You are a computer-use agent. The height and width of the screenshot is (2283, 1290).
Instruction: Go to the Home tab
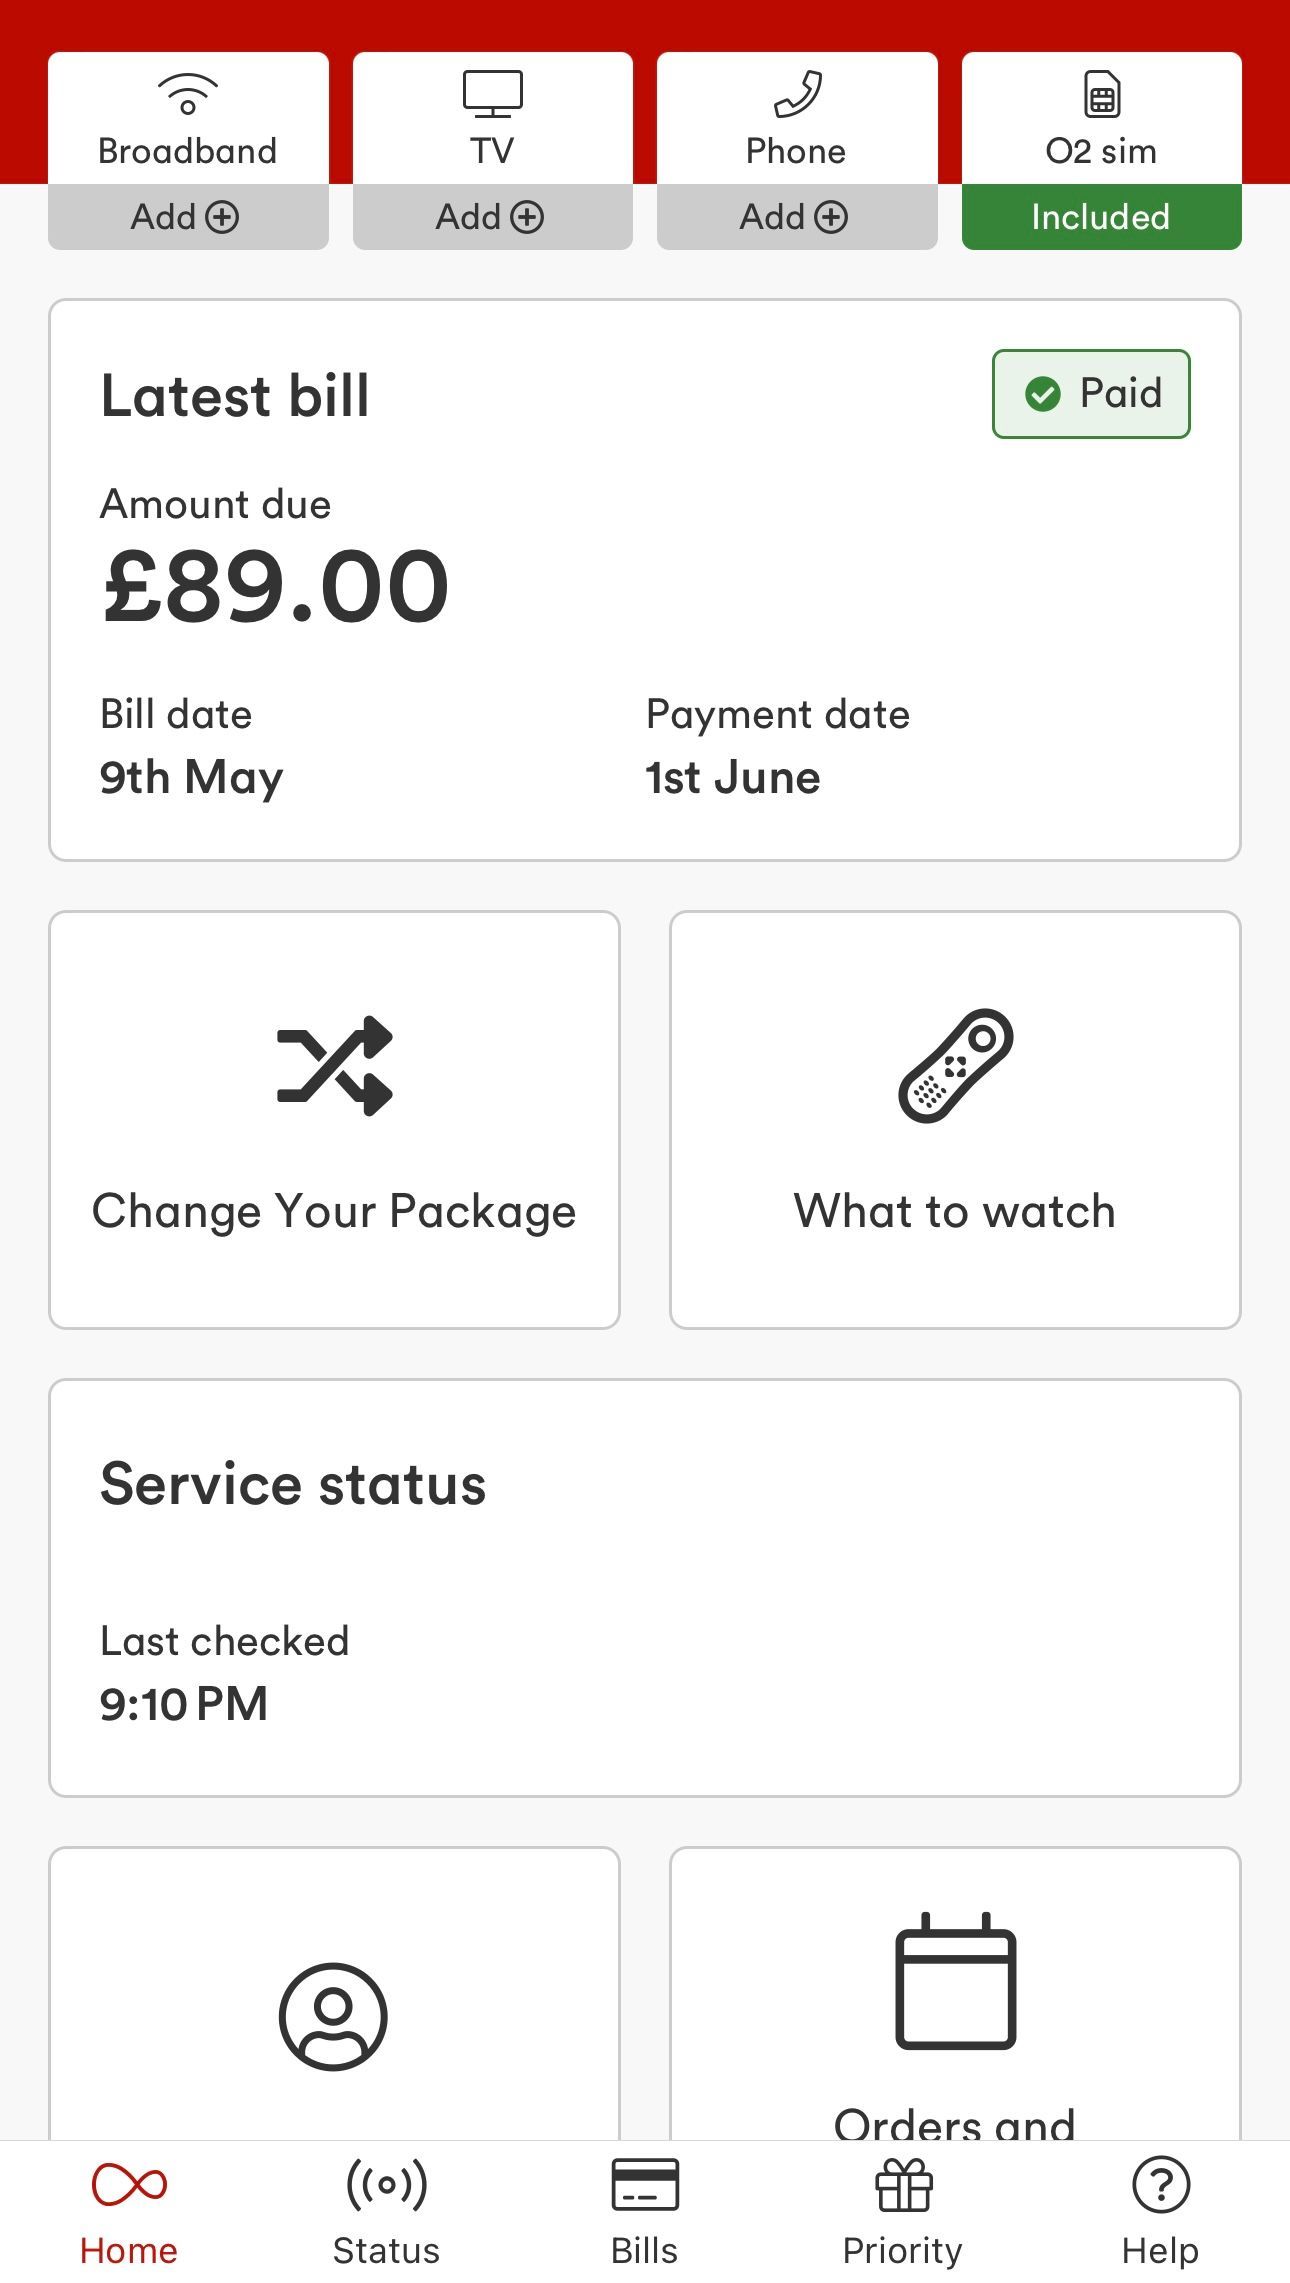click(129, 2212)
